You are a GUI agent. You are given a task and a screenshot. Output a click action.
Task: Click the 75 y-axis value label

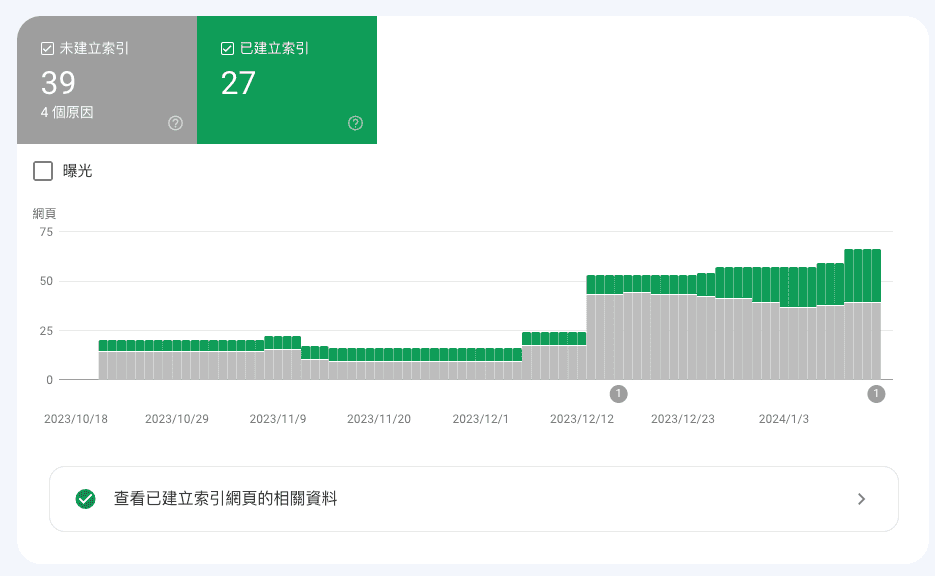click(45, 232)
